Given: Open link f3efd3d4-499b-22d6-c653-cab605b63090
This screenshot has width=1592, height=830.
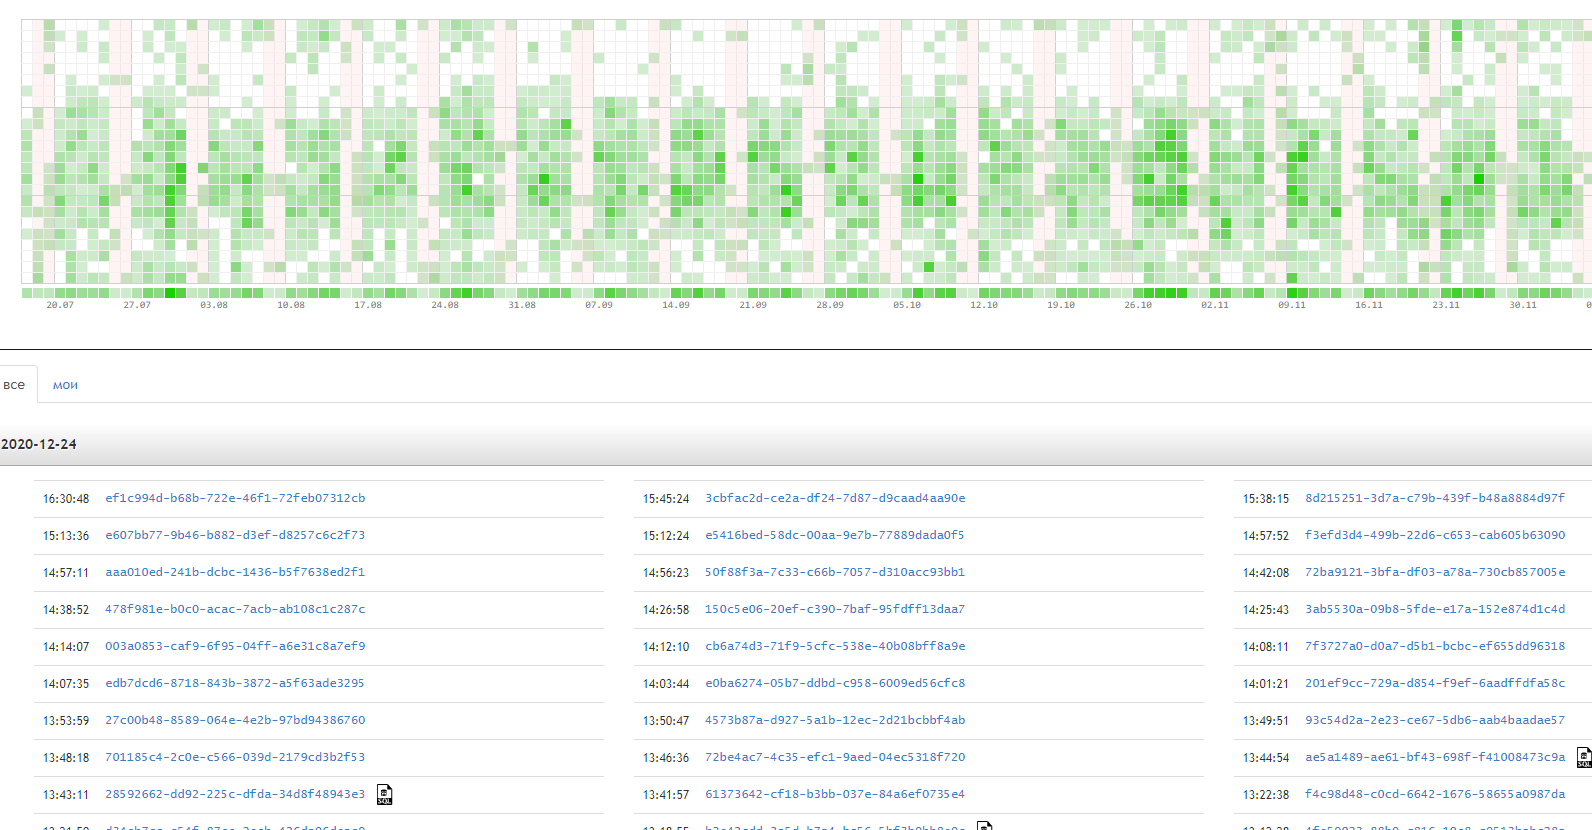Looking at the screenshot, I should tap(1435, 535).
